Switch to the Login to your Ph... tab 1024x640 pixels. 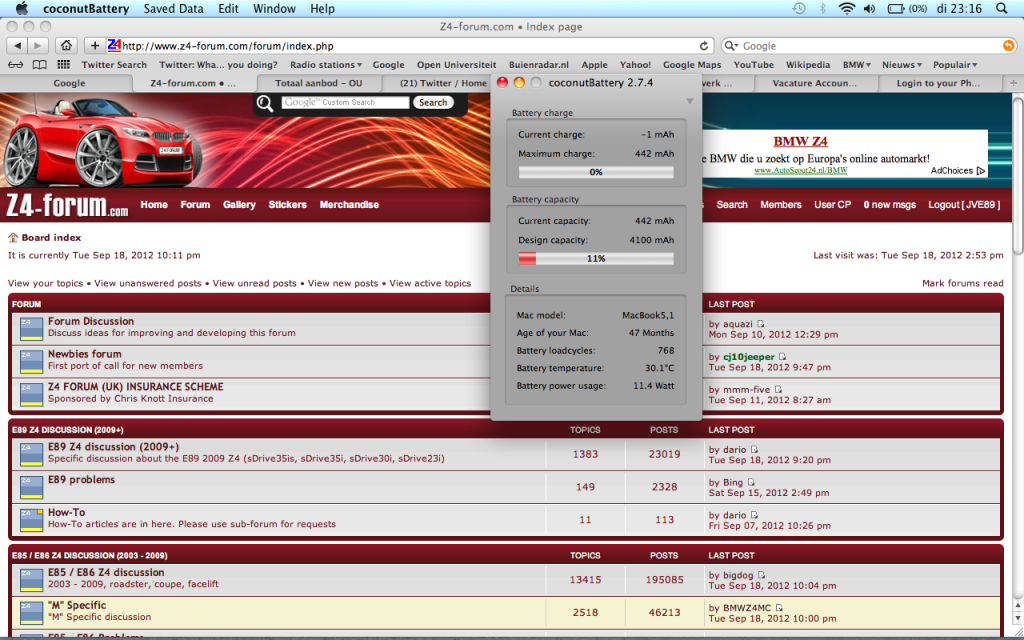tap(938, 83)
